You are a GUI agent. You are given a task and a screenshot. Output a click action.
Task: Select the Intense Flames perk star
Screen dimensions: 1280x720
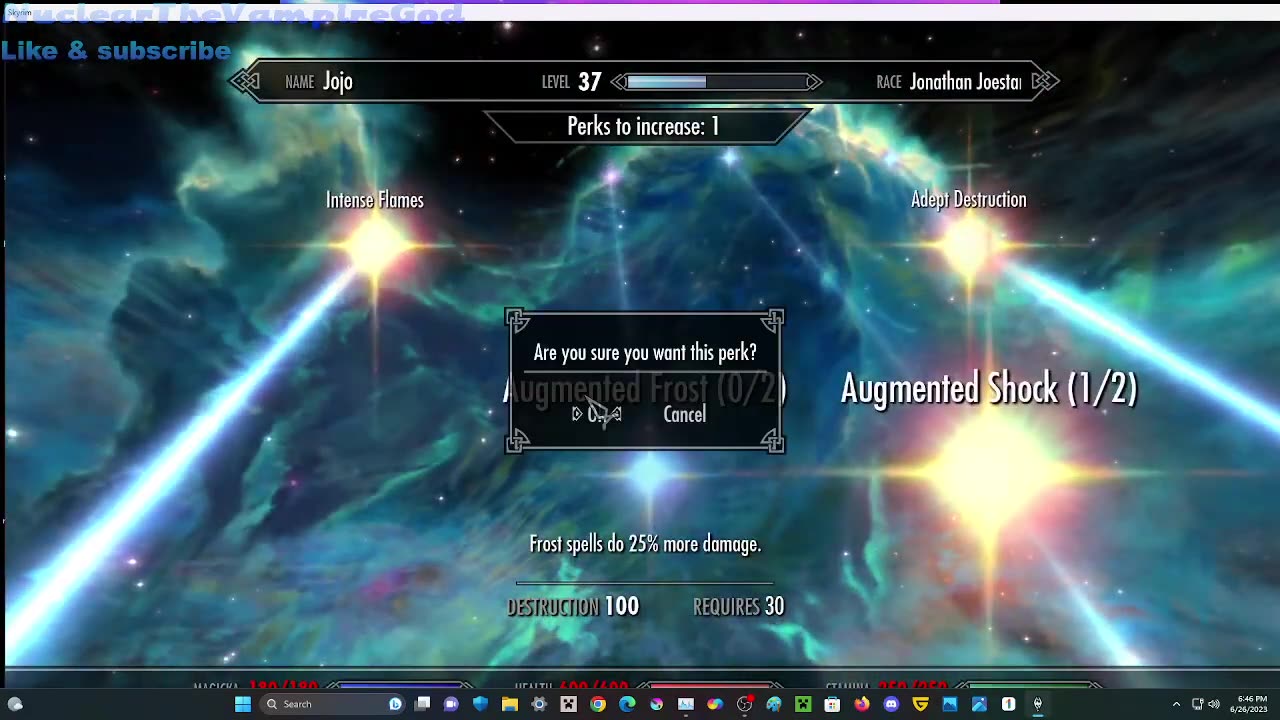(375, 244)
